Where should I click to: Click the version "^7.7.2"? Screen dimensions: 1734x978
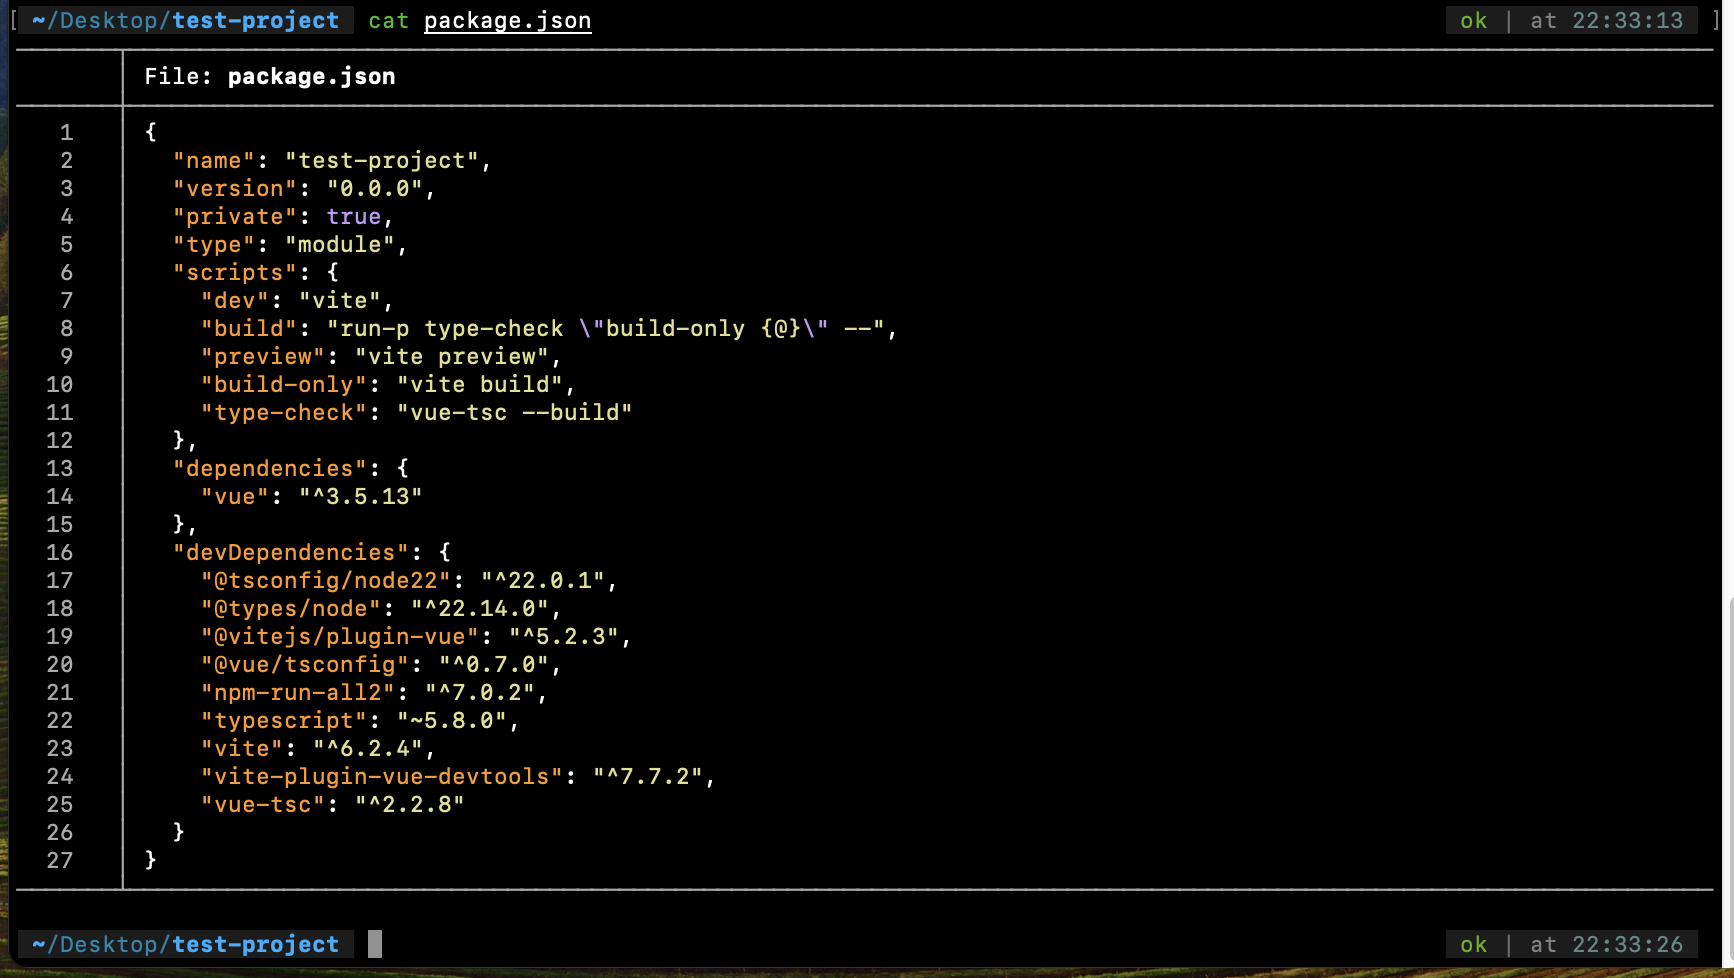point(648,777)
